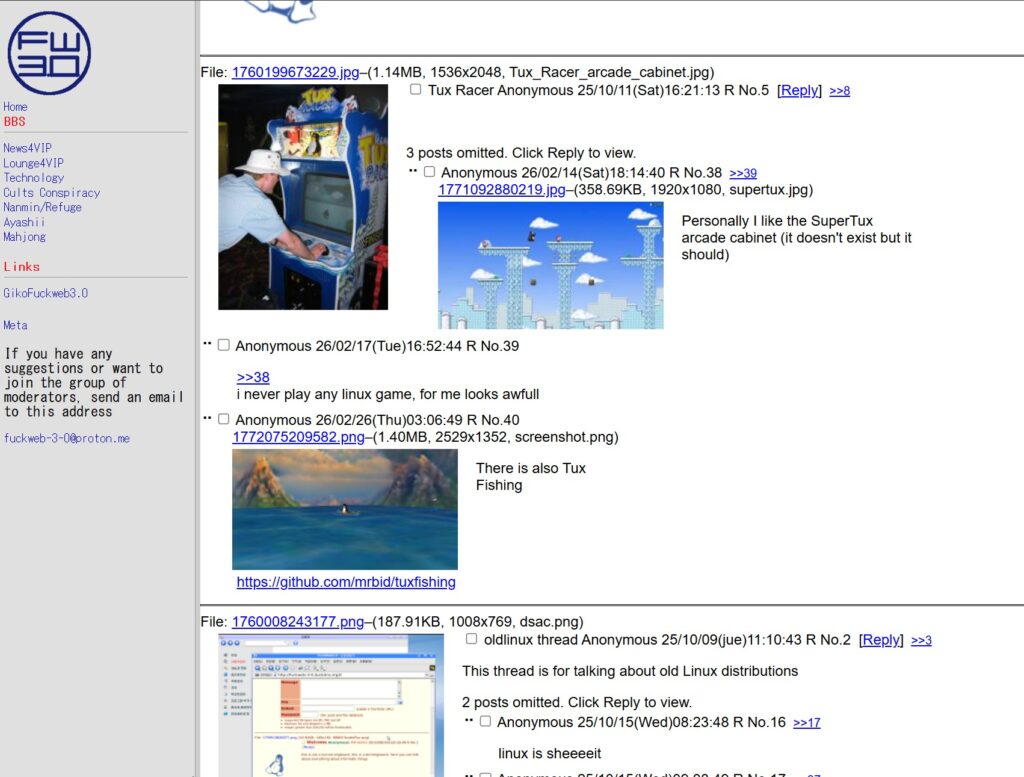Click Reply on Tux Racer thread
Viewport: 1024px width, 777px height.
pos(799,91)
